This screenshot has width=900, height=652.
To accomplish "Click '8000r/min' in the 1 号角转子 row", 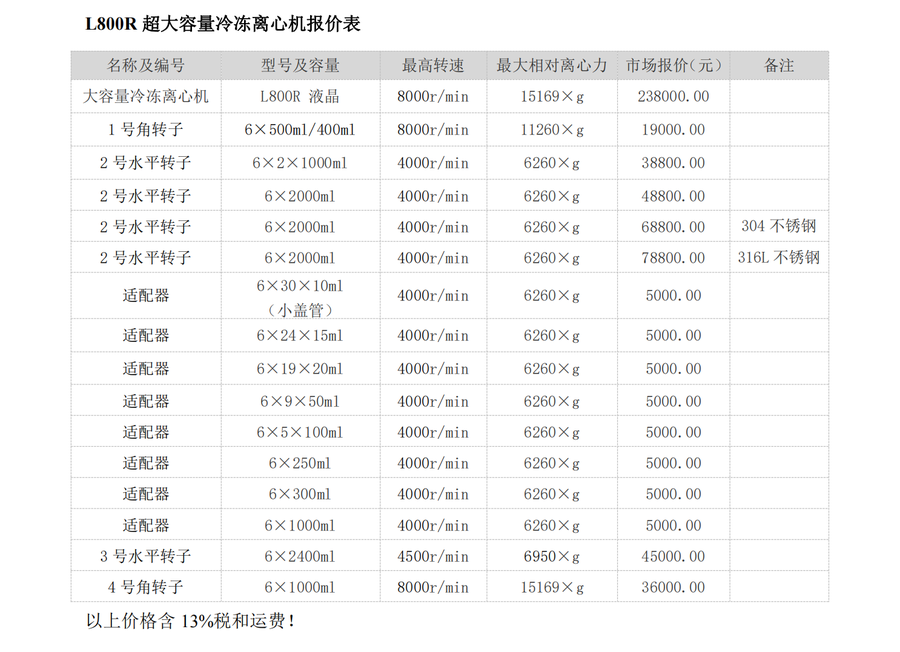I will (433, 129).
